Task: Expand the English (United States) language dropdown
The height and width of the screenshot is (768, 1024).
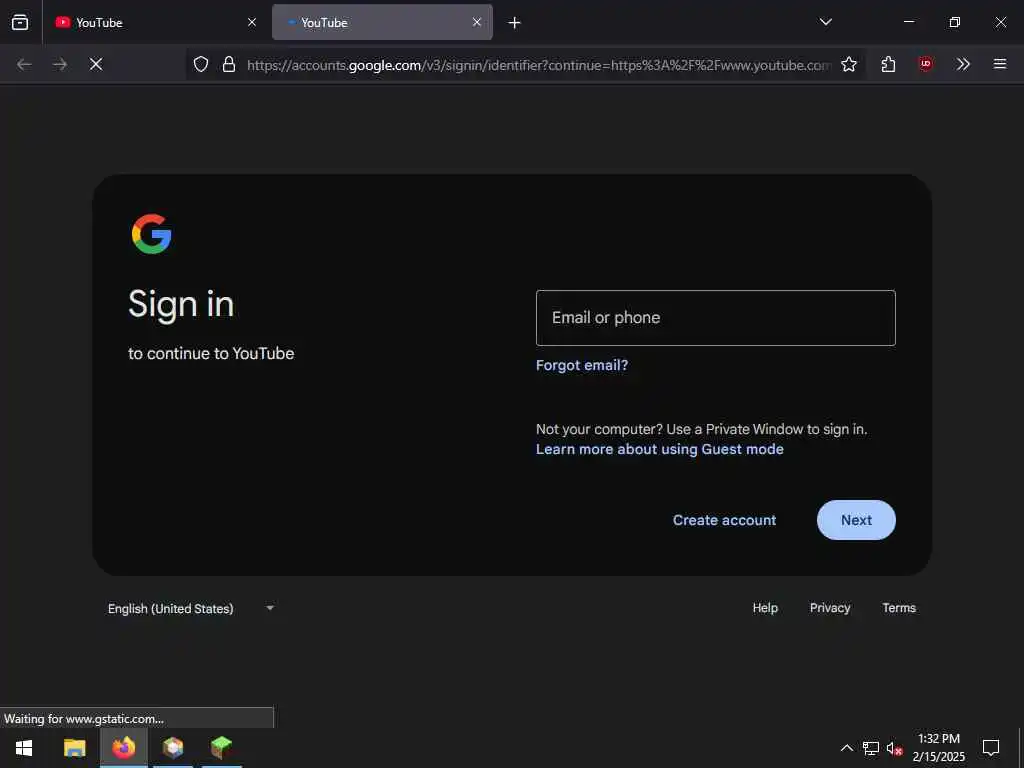Action: click(x=191, y=609)
